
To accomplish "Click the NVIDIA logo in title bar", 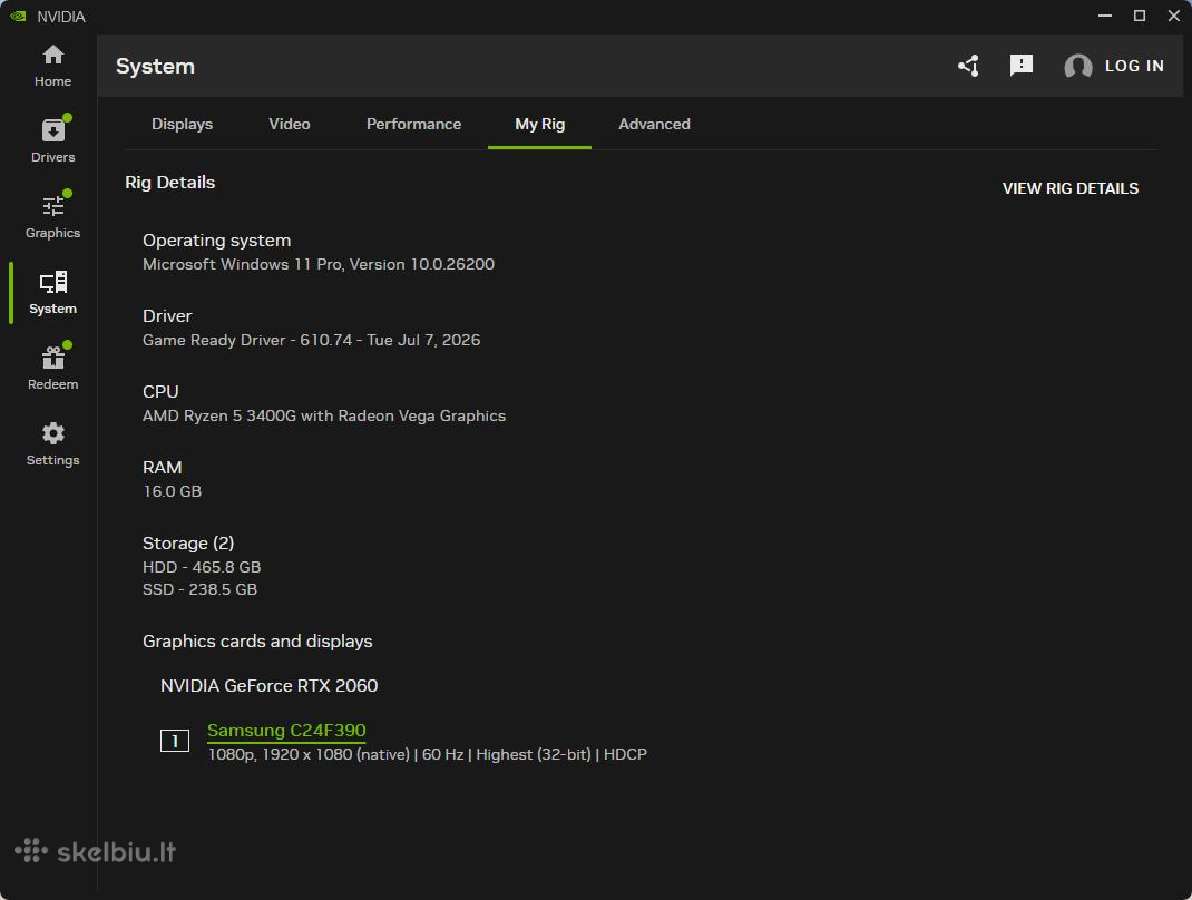I will pyautogui.click(x=18, y=16).
